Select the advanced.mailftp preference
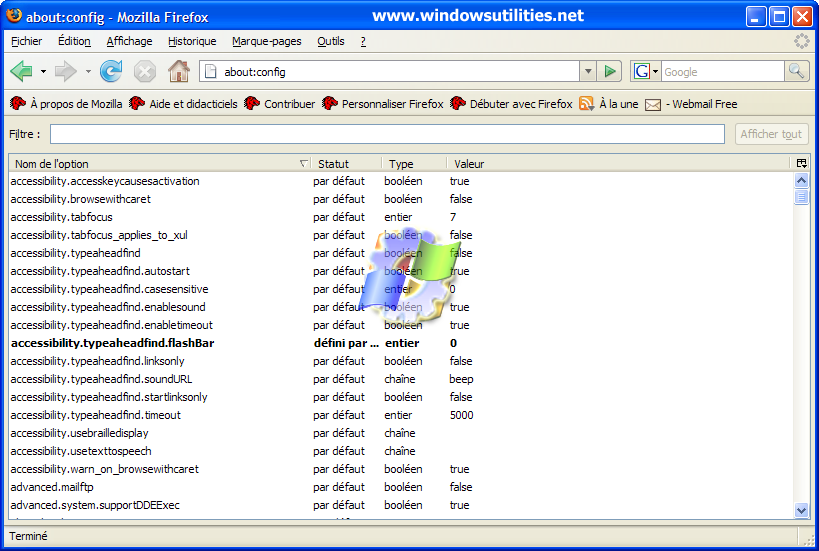The height and width of the screenshot is (551, 819). pyautogui.click(x=401, y=487)
